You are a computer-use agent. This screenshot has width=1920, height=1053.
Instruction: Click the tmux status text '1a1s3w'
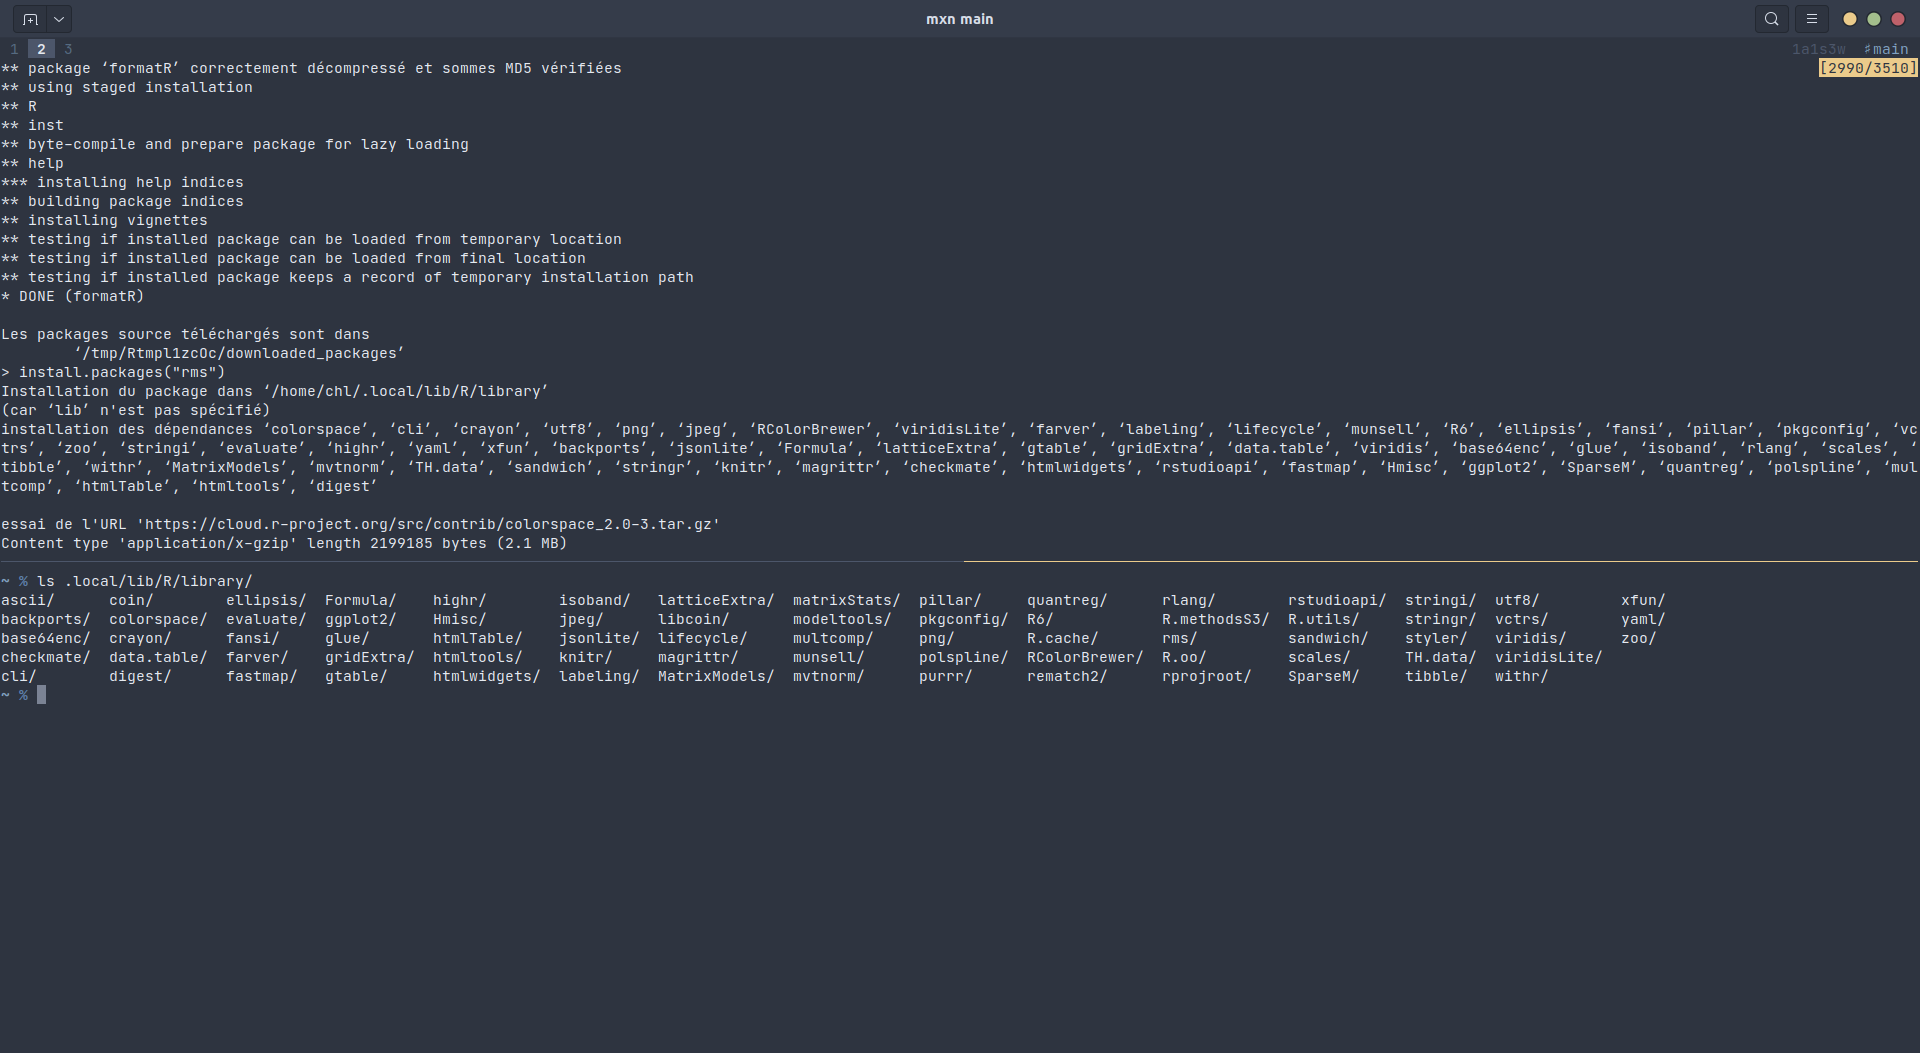coord(1818,49)
